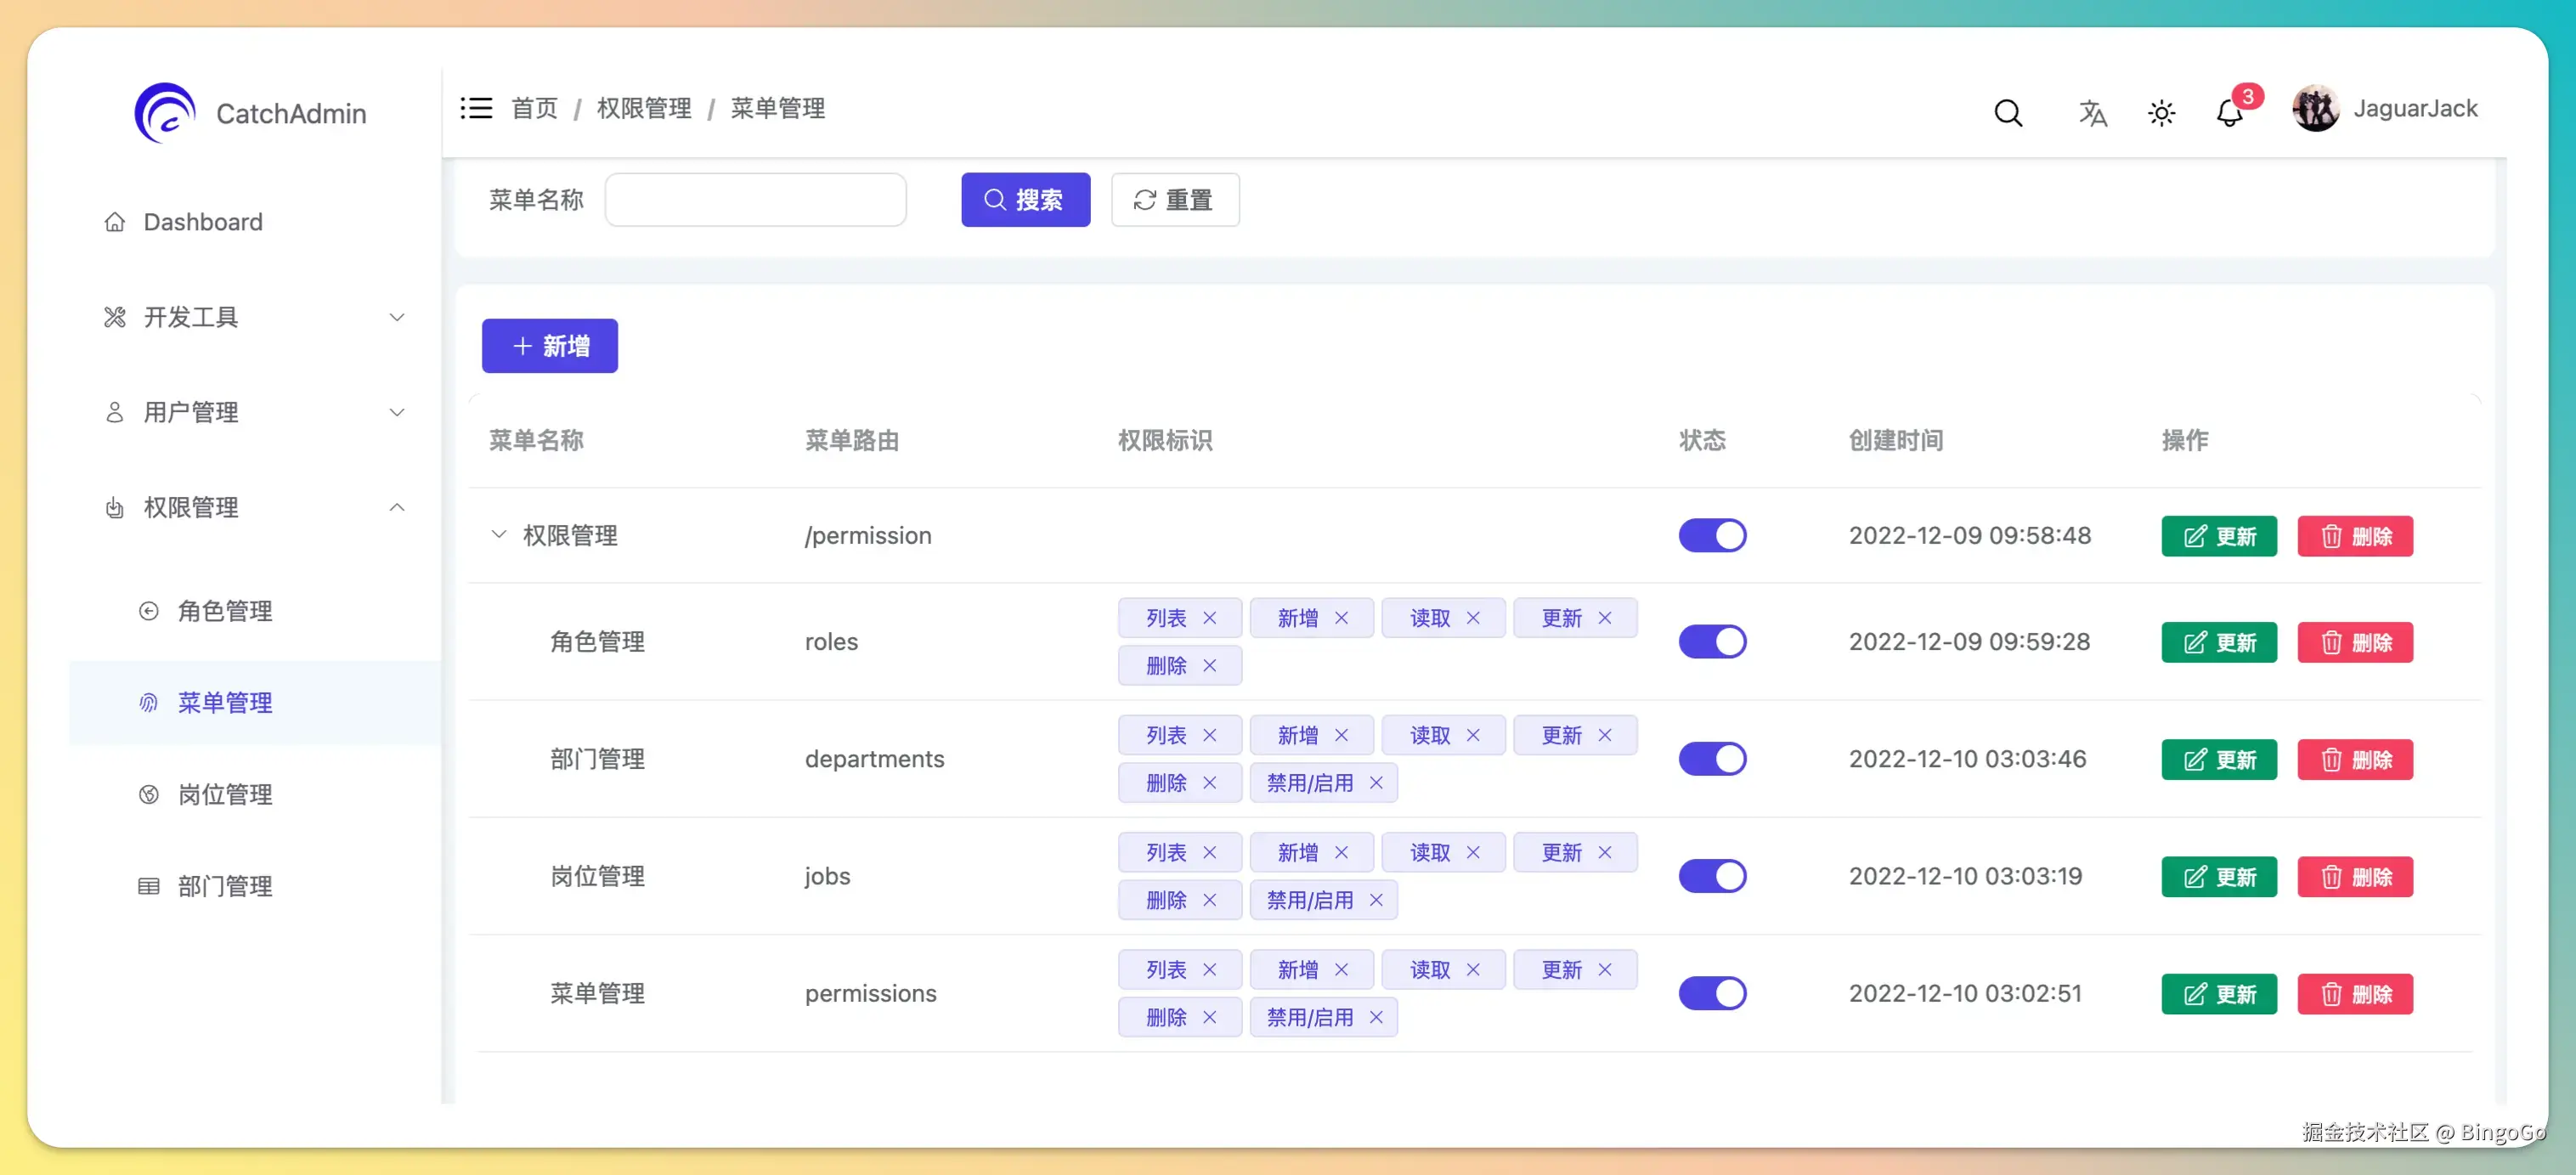Click the list icon beside the breadcrumb
The height and width of the screenshot is (1175, 2576).
point(476,108)
